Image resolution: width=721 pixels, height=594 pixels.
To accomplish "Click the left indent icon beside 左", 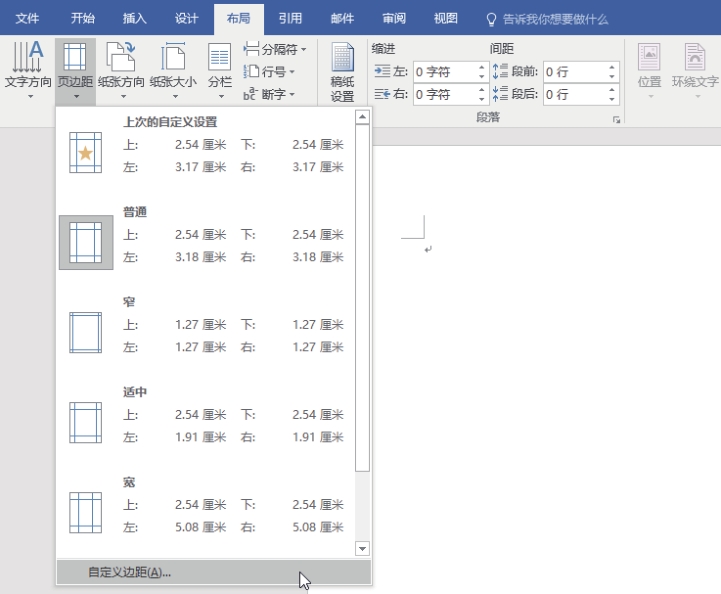I will coord(382,71).
